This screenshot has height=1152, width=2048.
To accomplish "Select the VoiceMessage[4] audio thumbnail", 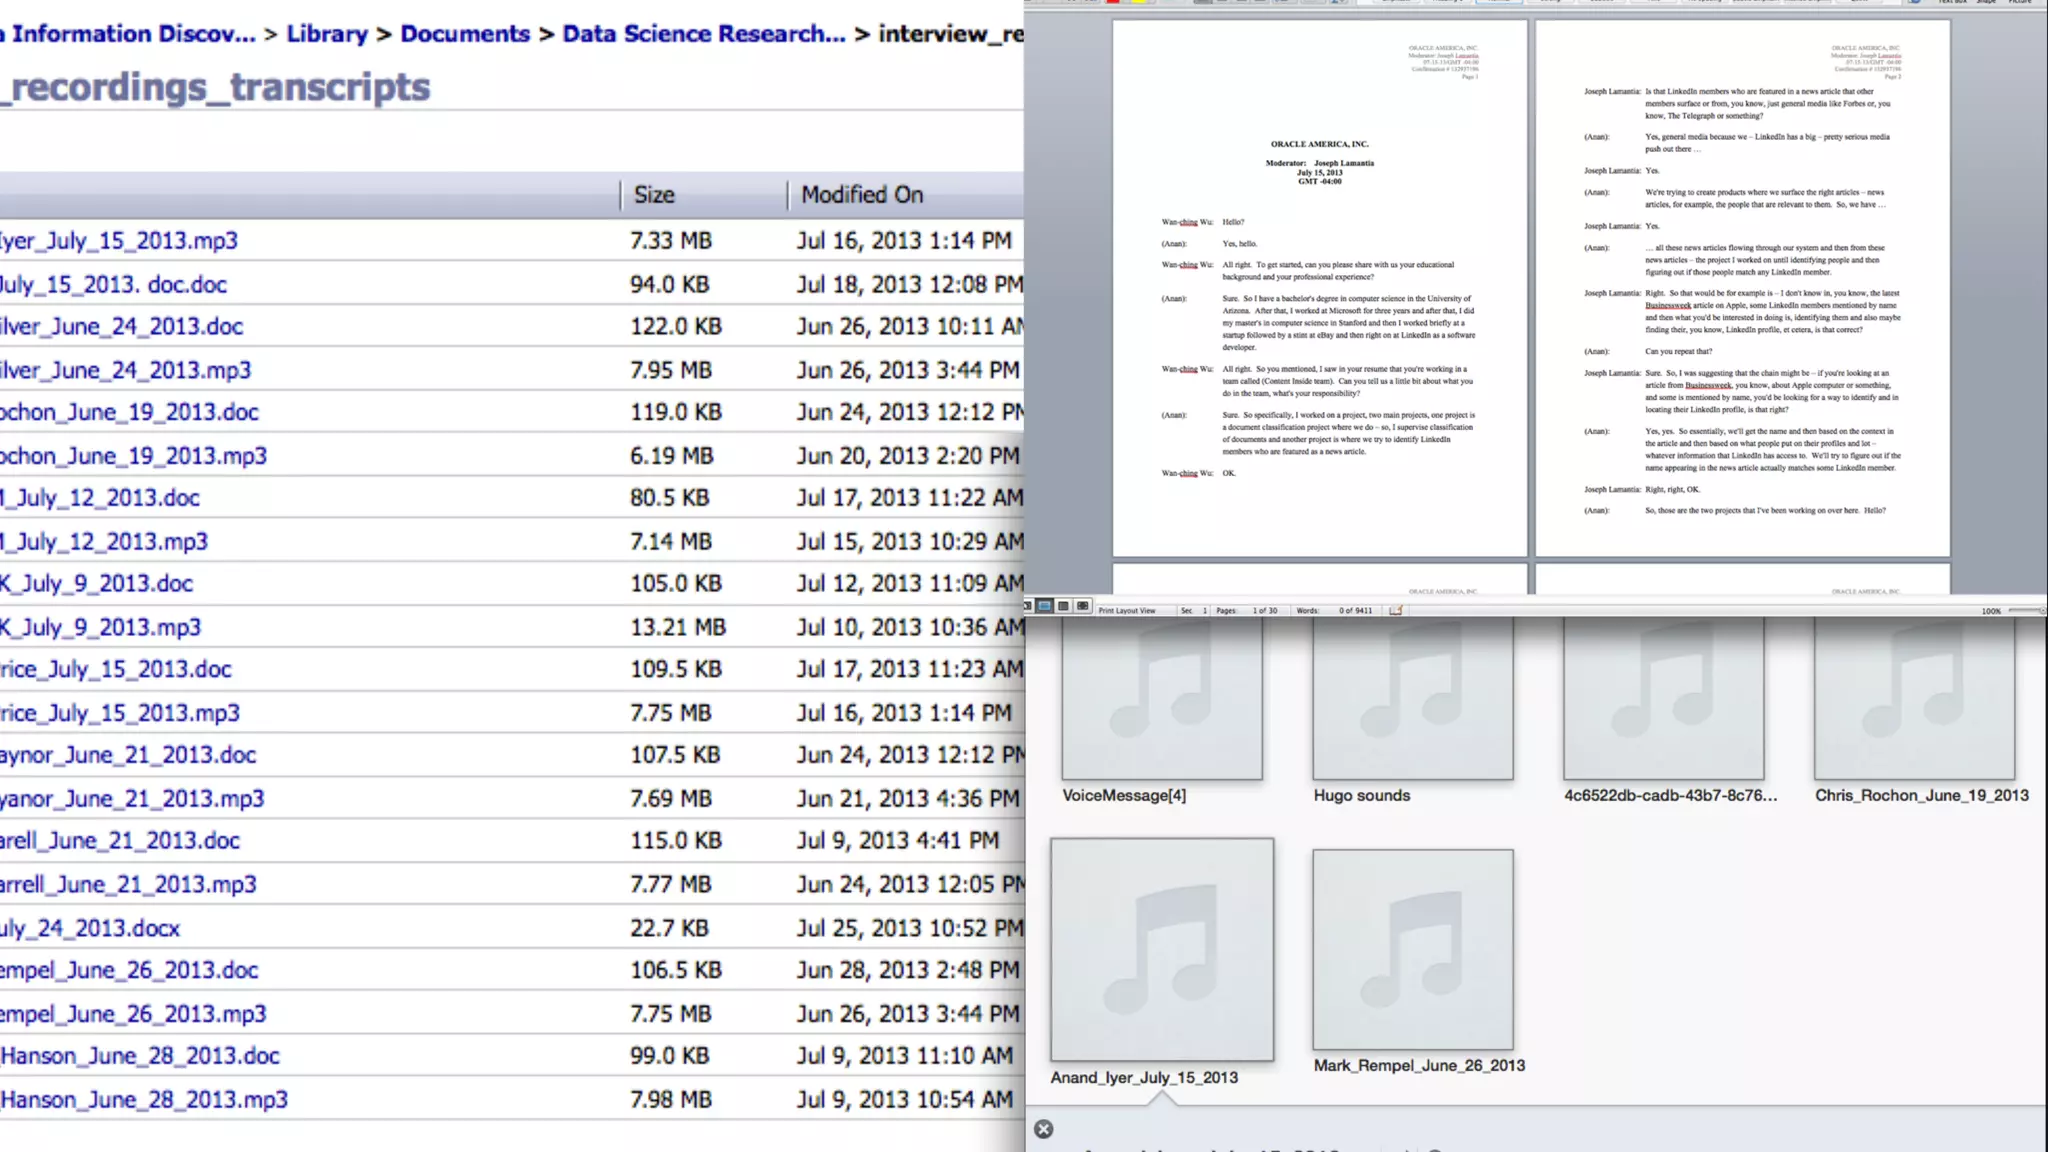I will click(x=1162, y=700).
